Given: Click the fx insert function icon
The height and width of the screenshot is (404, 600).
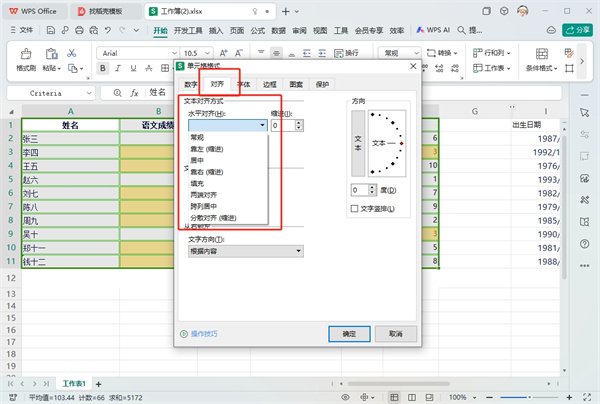Looking at the screenshot, I should pyautogui.click(x=131, y=92).
